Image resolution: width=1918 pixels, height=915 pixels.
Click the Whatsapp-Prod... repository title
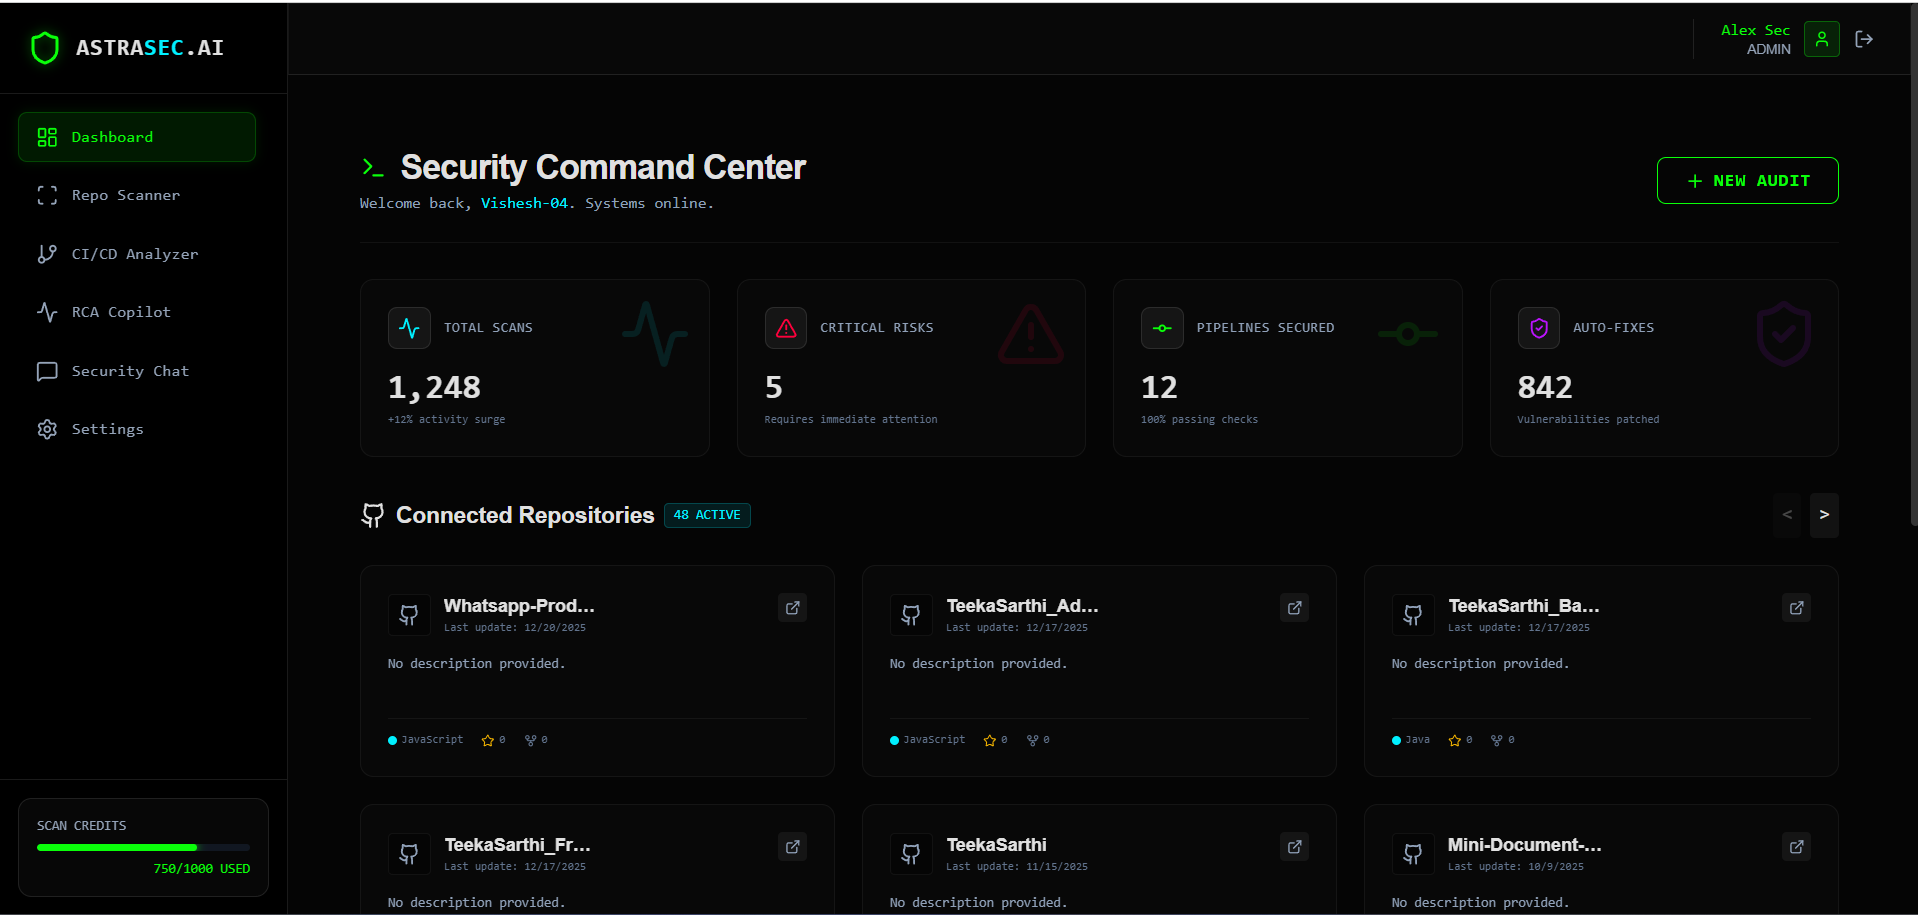(x=519, y=606)
